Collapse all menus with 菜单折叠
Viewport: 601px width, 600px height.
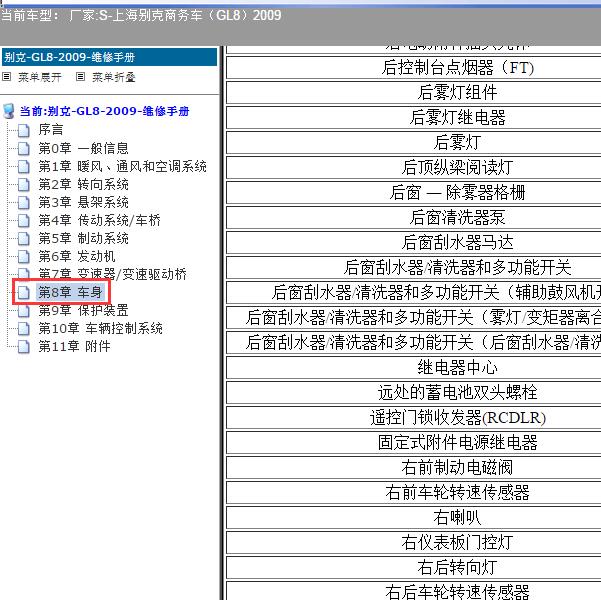[x=114, y=77]
